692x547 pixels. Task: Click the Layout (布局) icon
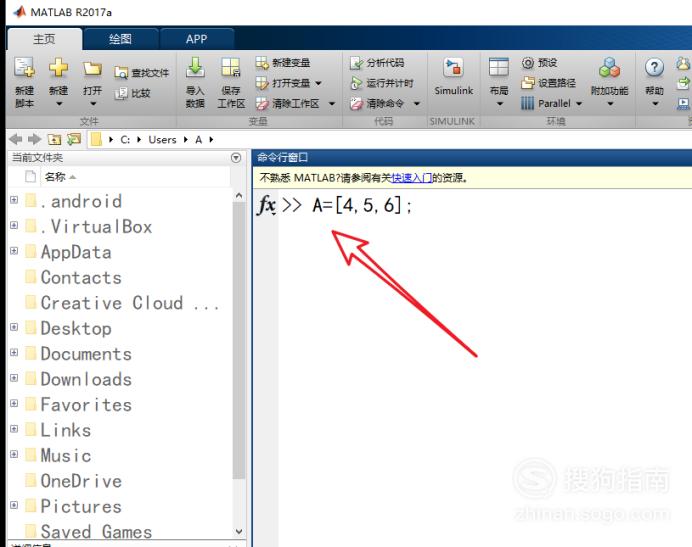[499, 68]
